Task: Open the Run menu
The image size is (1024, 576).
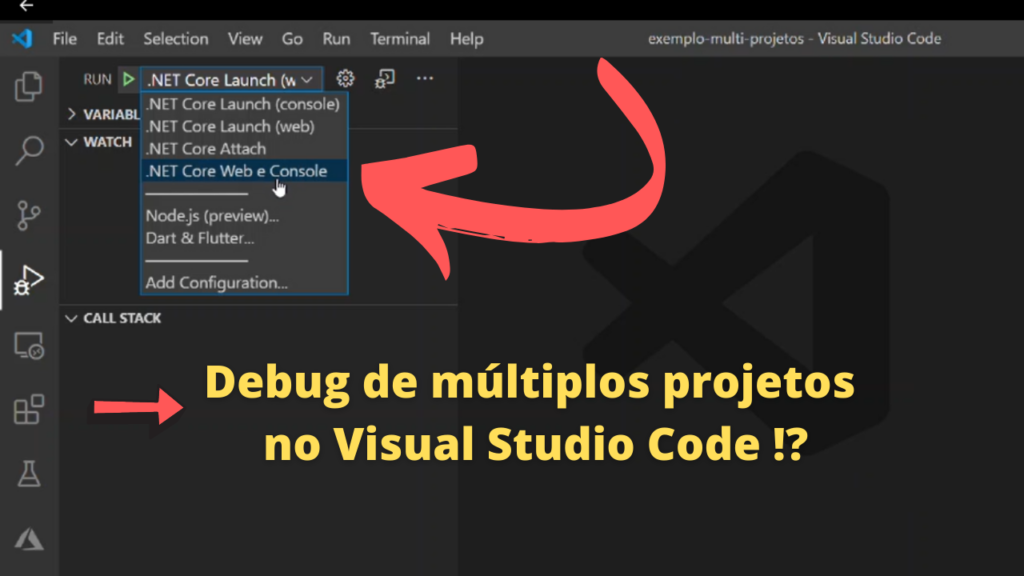Action: point(335,39)
